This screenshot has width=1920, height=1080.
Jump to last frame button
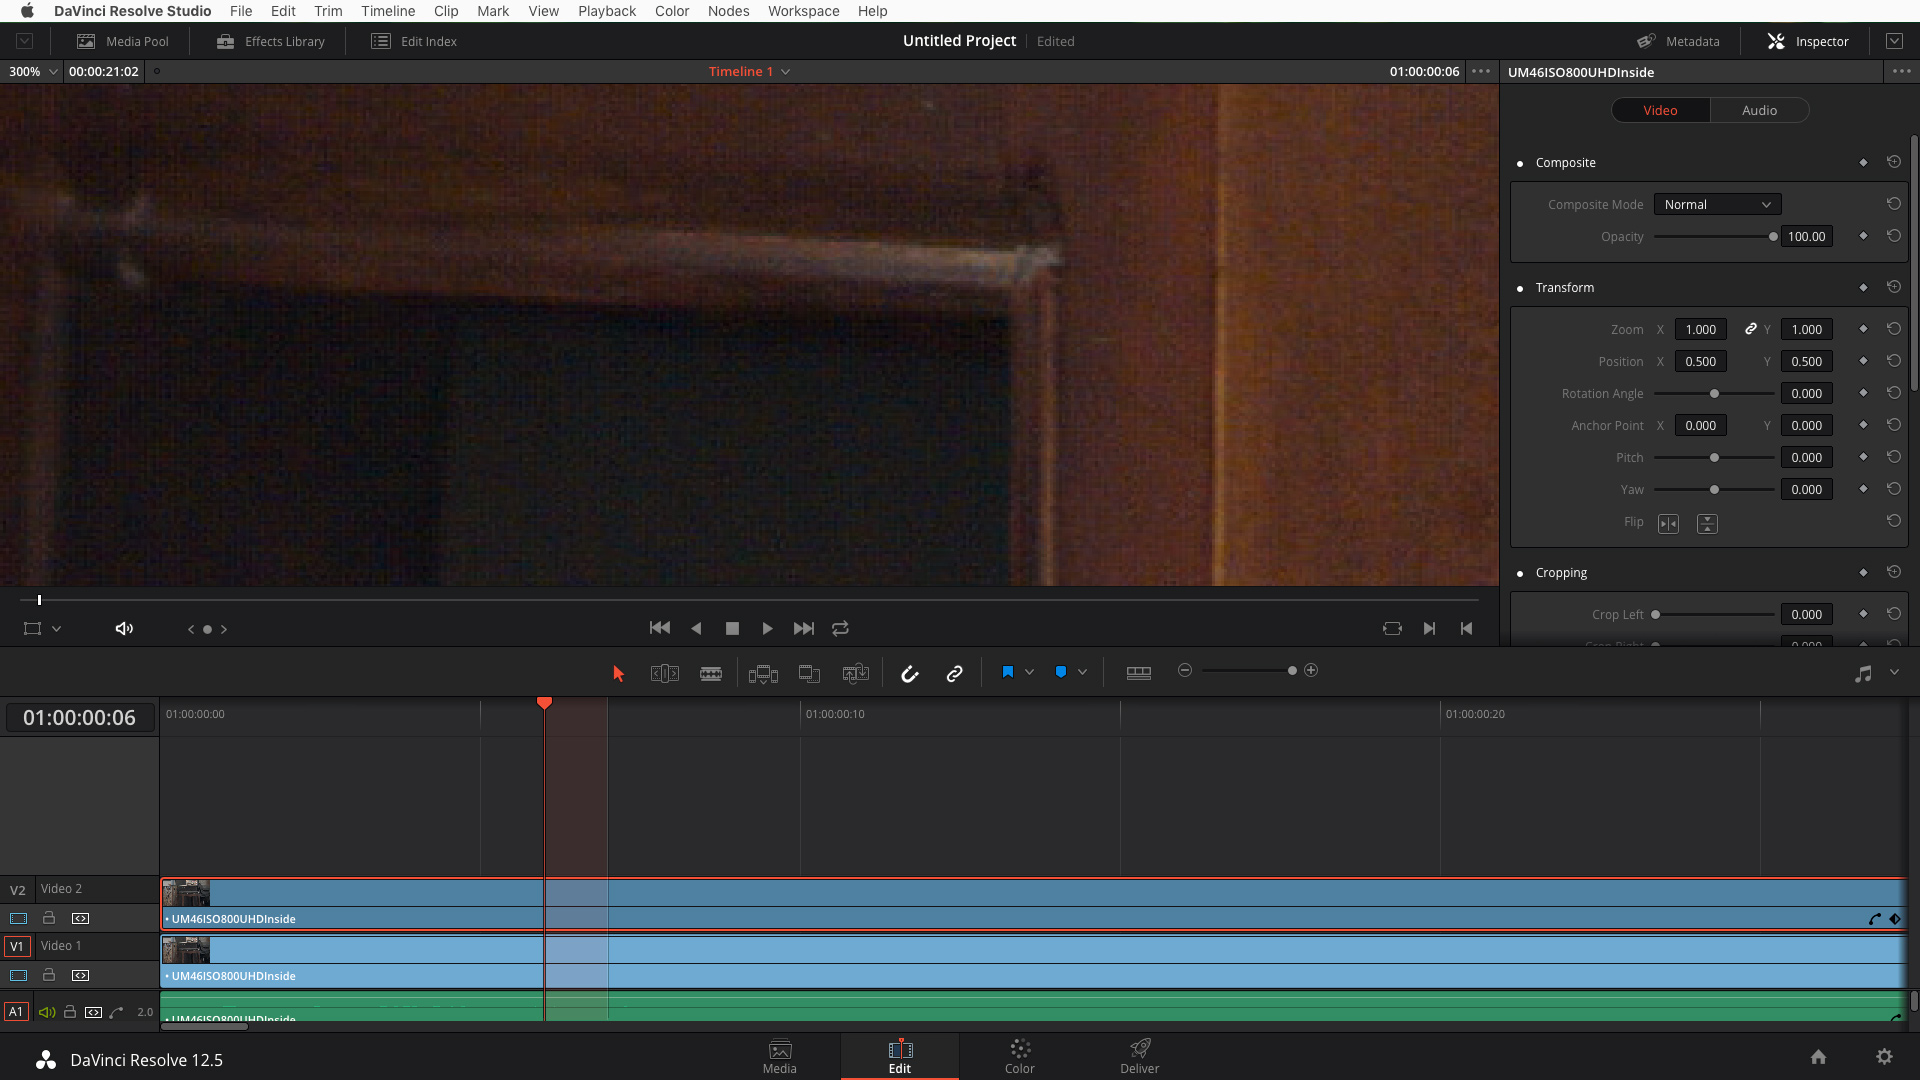803,628
